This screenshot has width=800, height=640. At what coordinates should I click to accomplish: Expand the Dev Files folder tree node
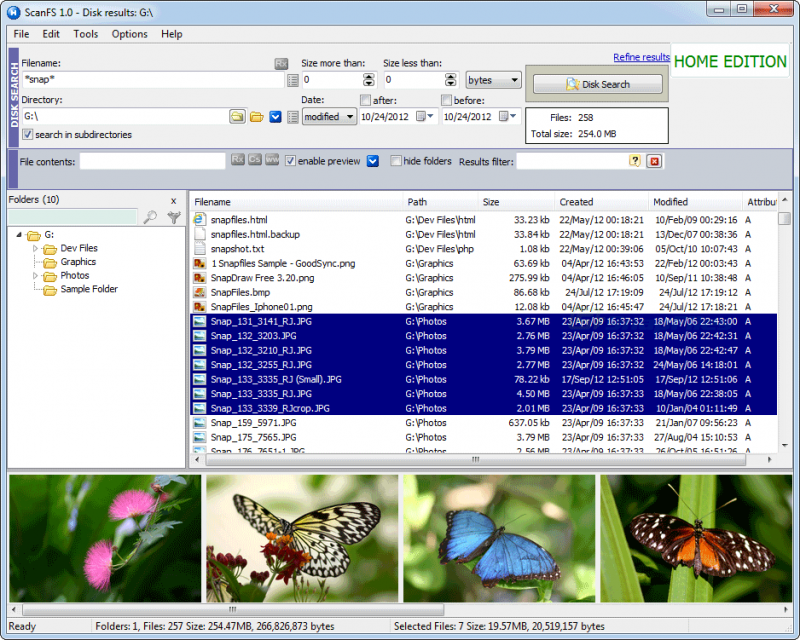[36, 248]
